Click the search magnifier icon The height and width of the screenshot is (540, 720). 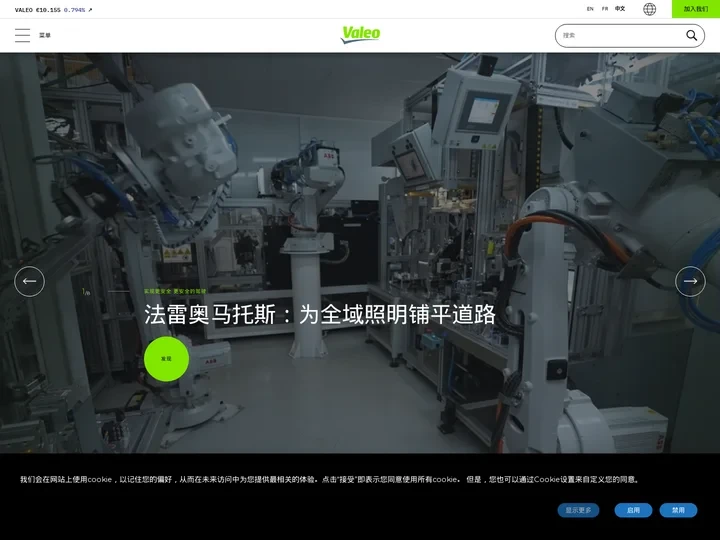point(691,35)
